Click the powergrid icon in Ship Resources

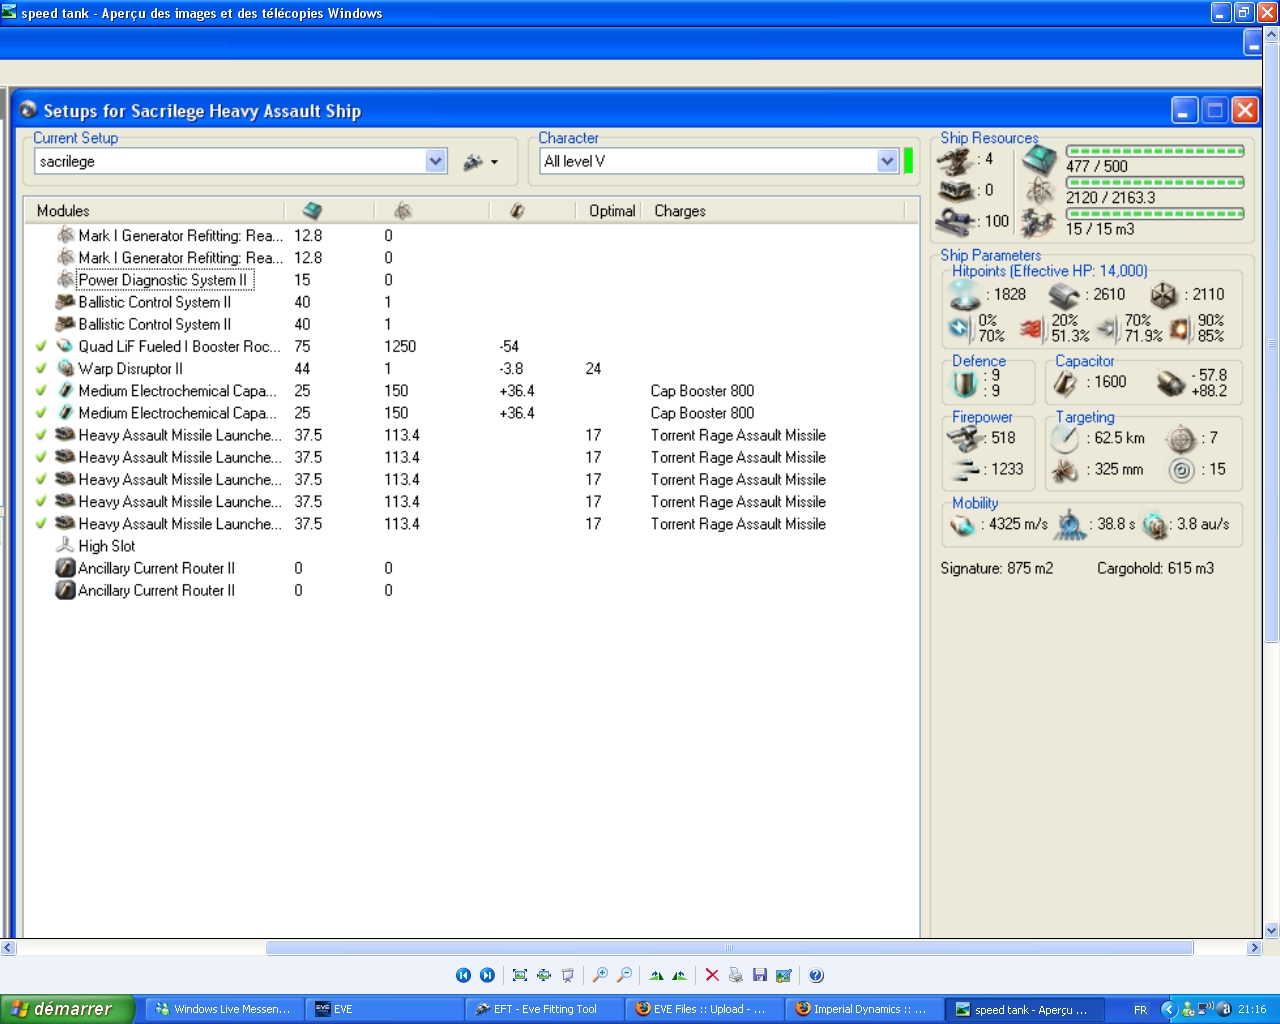[1040, 190]
